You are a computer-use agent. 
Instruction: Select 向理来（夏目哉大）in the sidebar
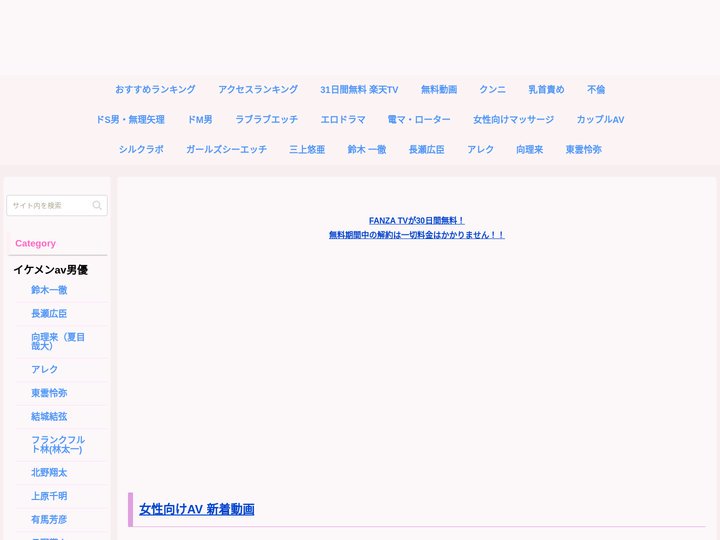pos(58,341)
